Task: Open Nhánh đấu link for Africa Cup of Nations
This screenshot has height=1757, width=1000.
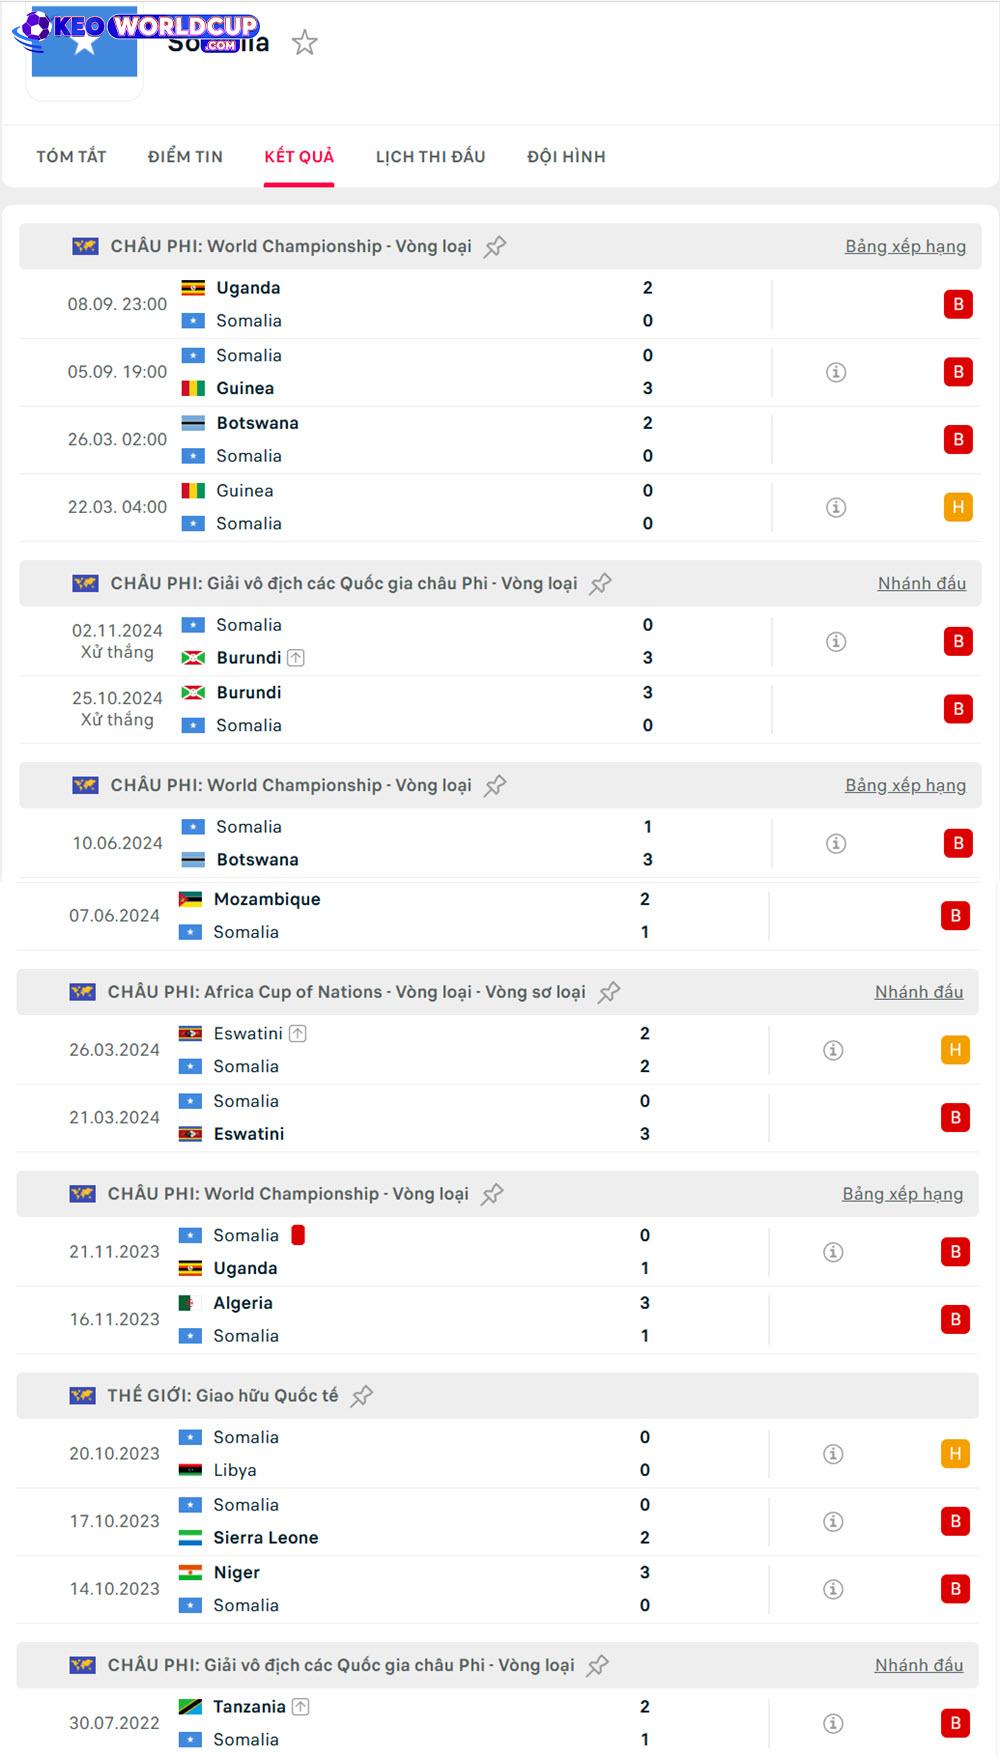Action: [919, 992]
